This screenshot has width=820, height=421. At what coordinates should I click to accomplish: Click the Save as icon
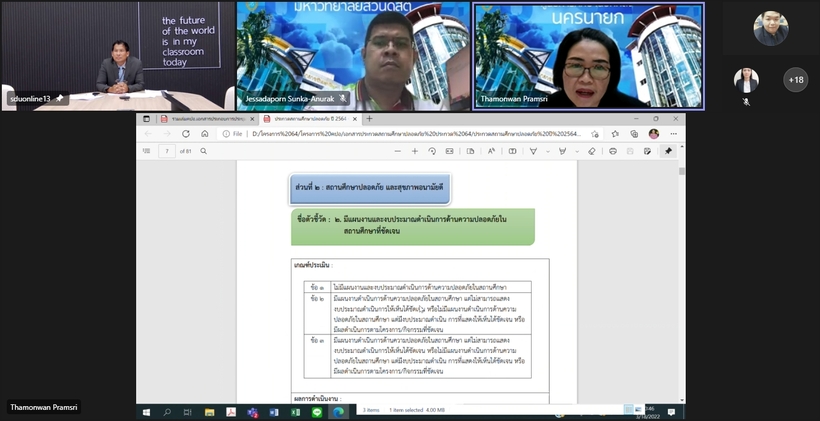click(x=647, y=151)
